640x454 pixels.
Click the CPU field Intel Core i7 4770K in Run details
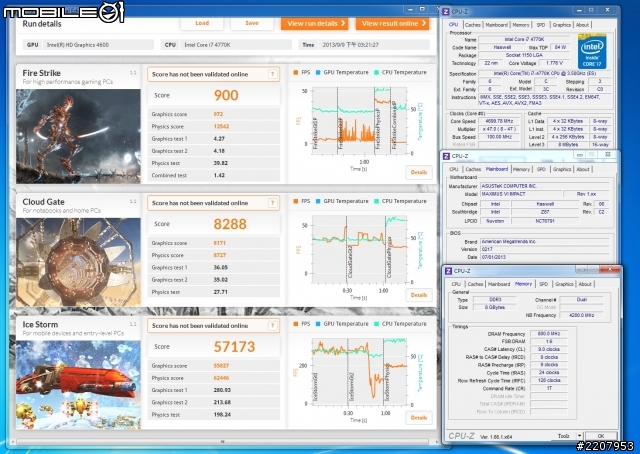[236, 45]
